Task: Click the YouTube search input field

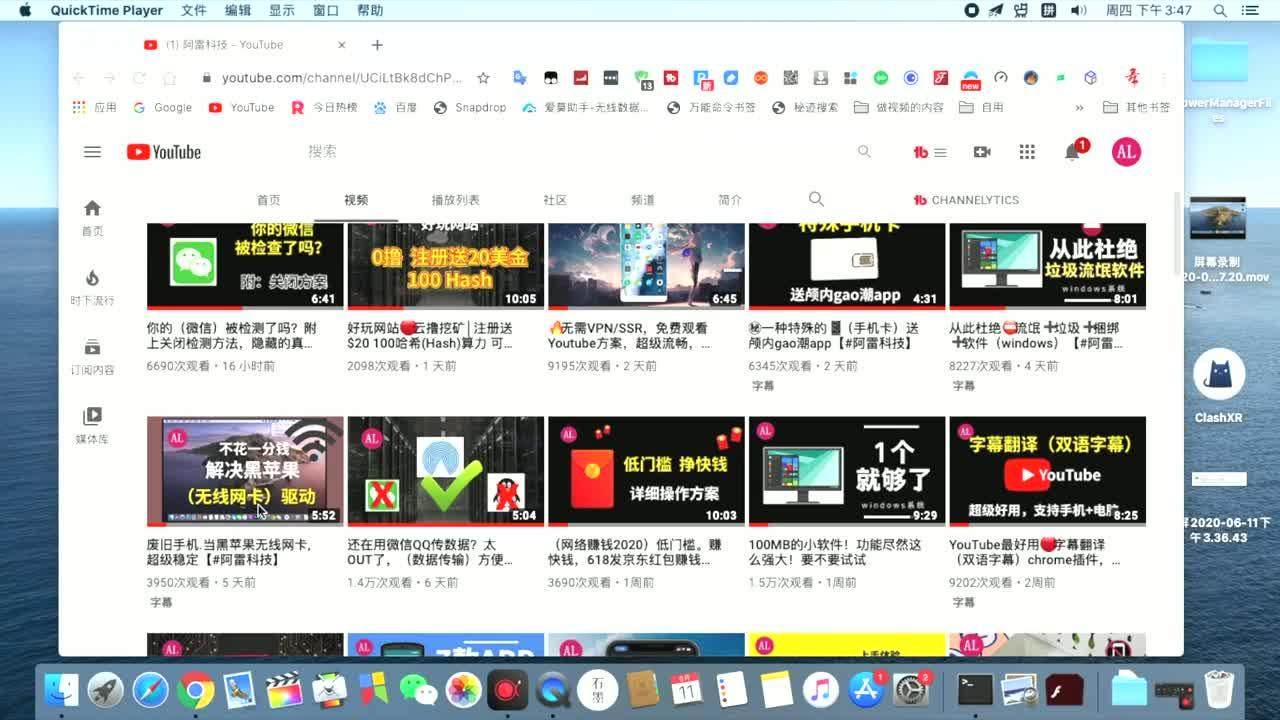Action: click(575, 152)
